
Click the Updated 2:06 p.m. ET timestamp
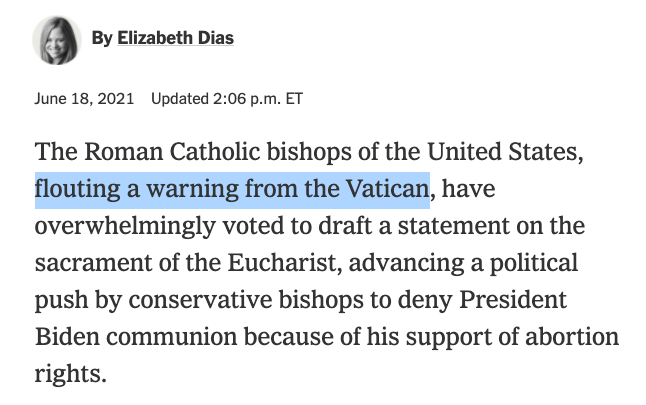(227, 99)
